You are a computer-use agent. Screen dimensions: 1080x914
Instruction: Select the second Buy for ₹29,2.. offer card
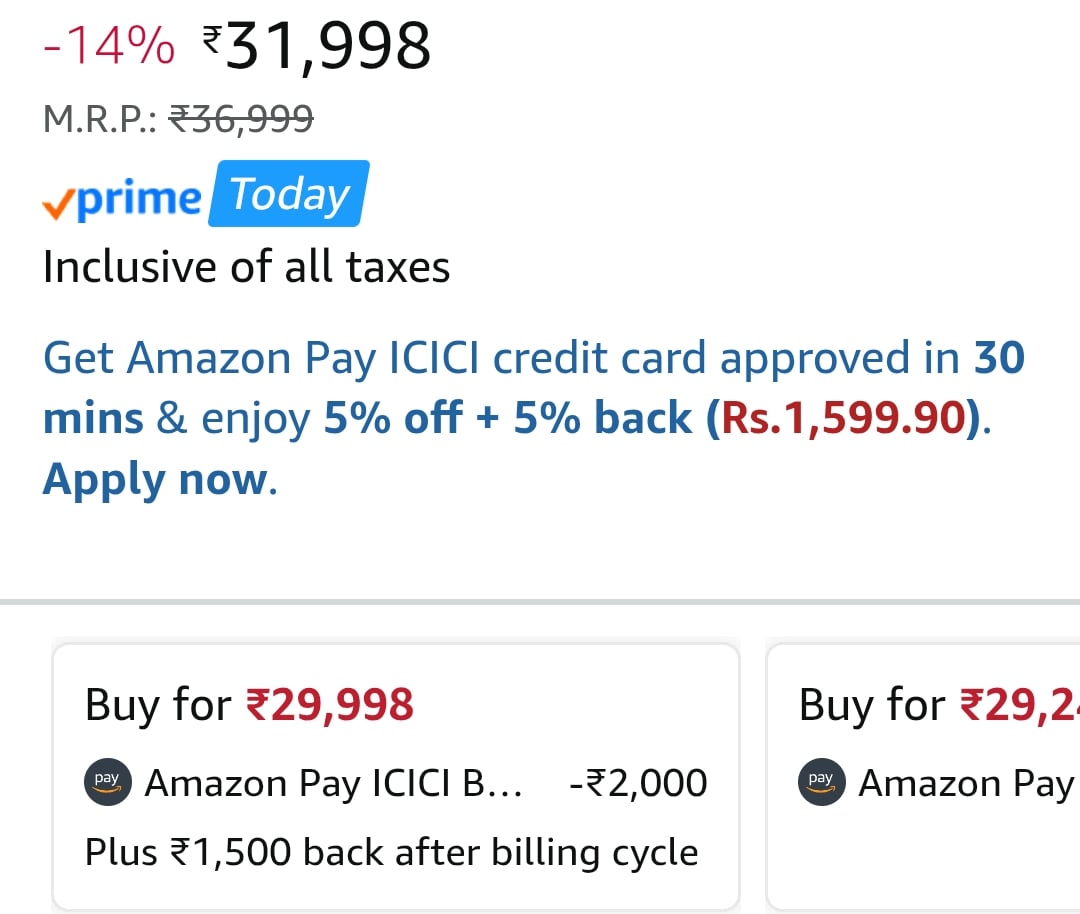pos(923,777)
